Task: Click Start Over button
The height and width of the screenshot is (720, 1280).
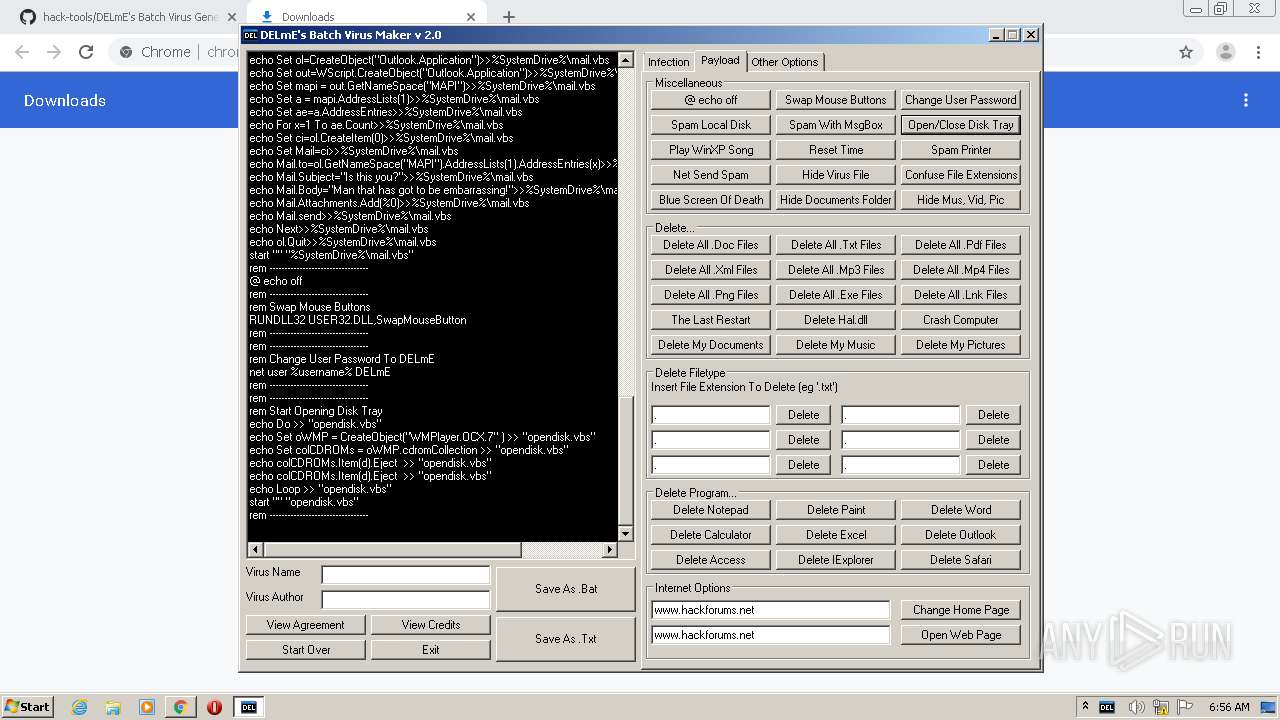Action: [x=306, y=650]
